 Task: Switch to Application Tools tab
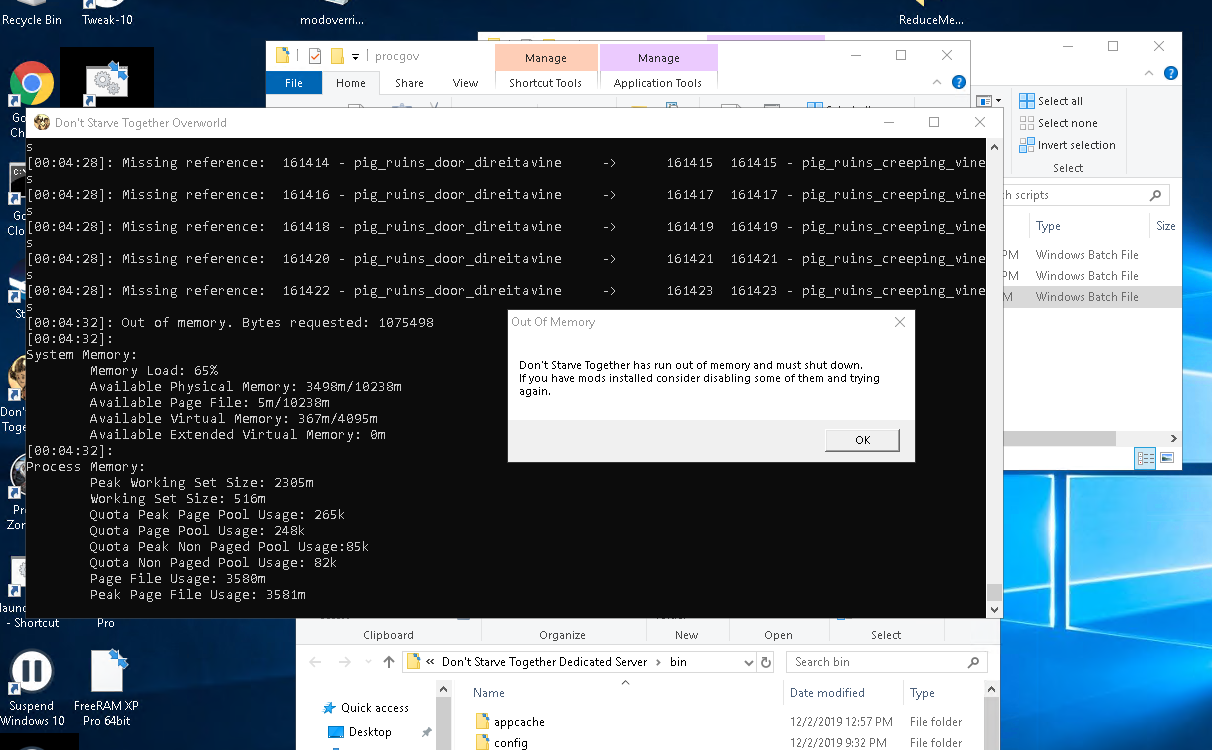click(657, 83)
